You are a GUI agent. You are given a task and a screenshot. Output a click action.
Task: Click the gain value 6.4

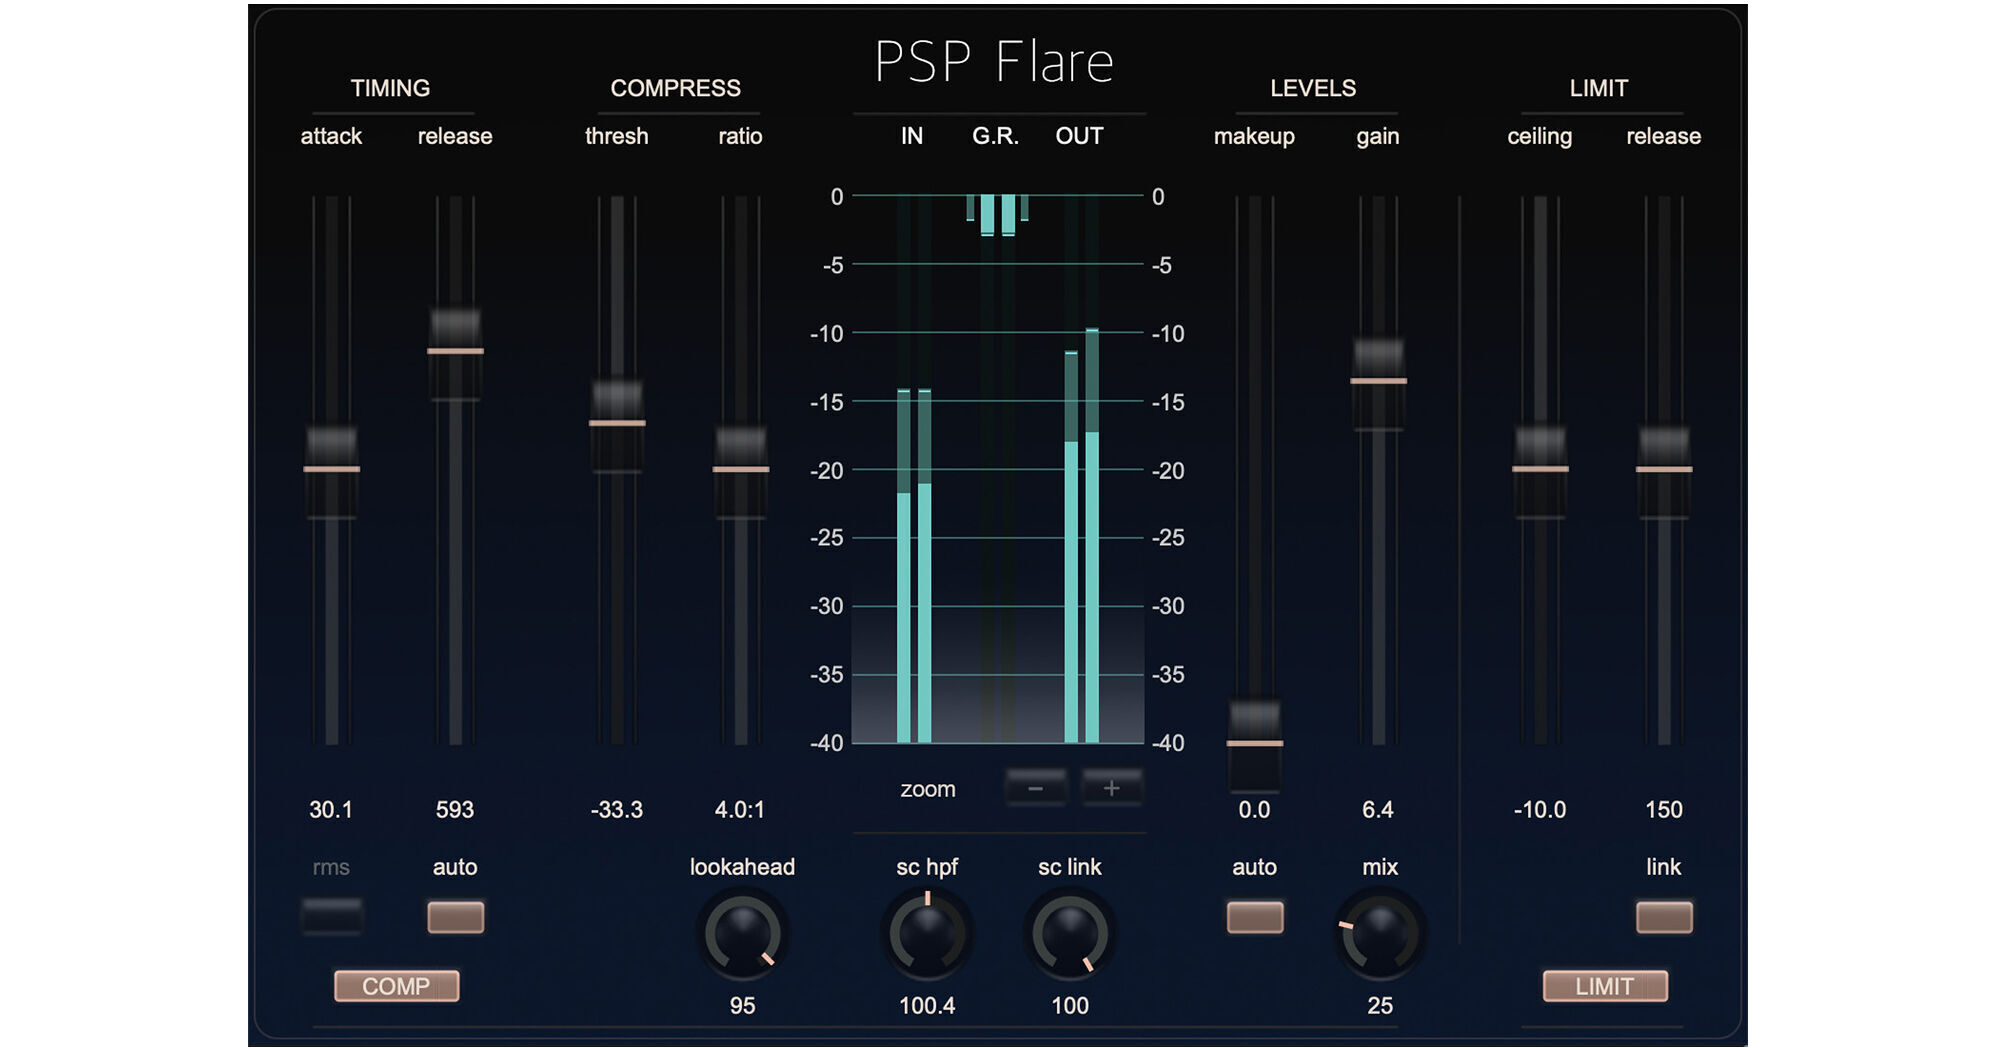(x=1378, y=809)
